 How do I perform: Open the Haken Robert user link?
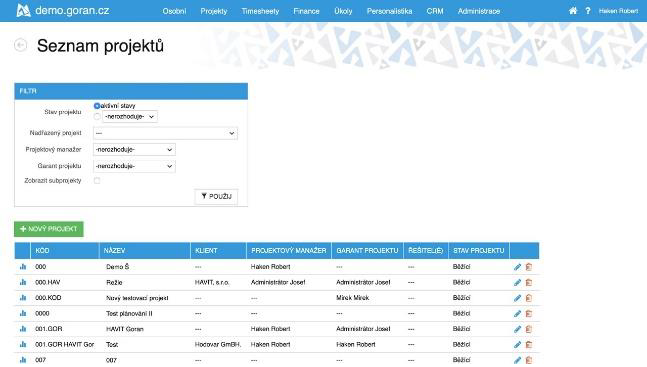(x=618, y=11)
